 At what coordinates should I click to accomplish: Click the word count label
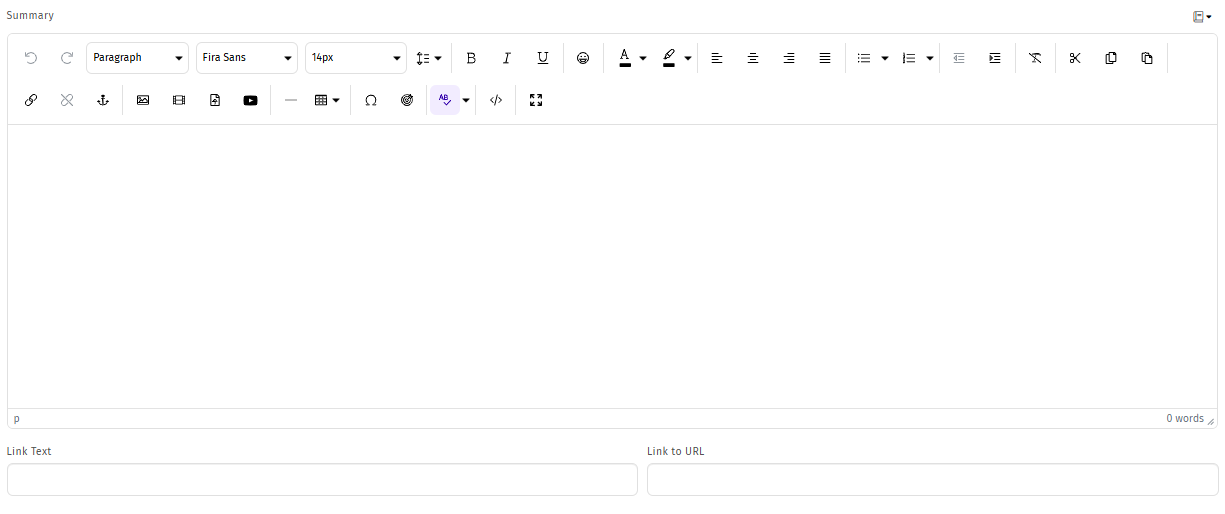(x=1184, y=418)
